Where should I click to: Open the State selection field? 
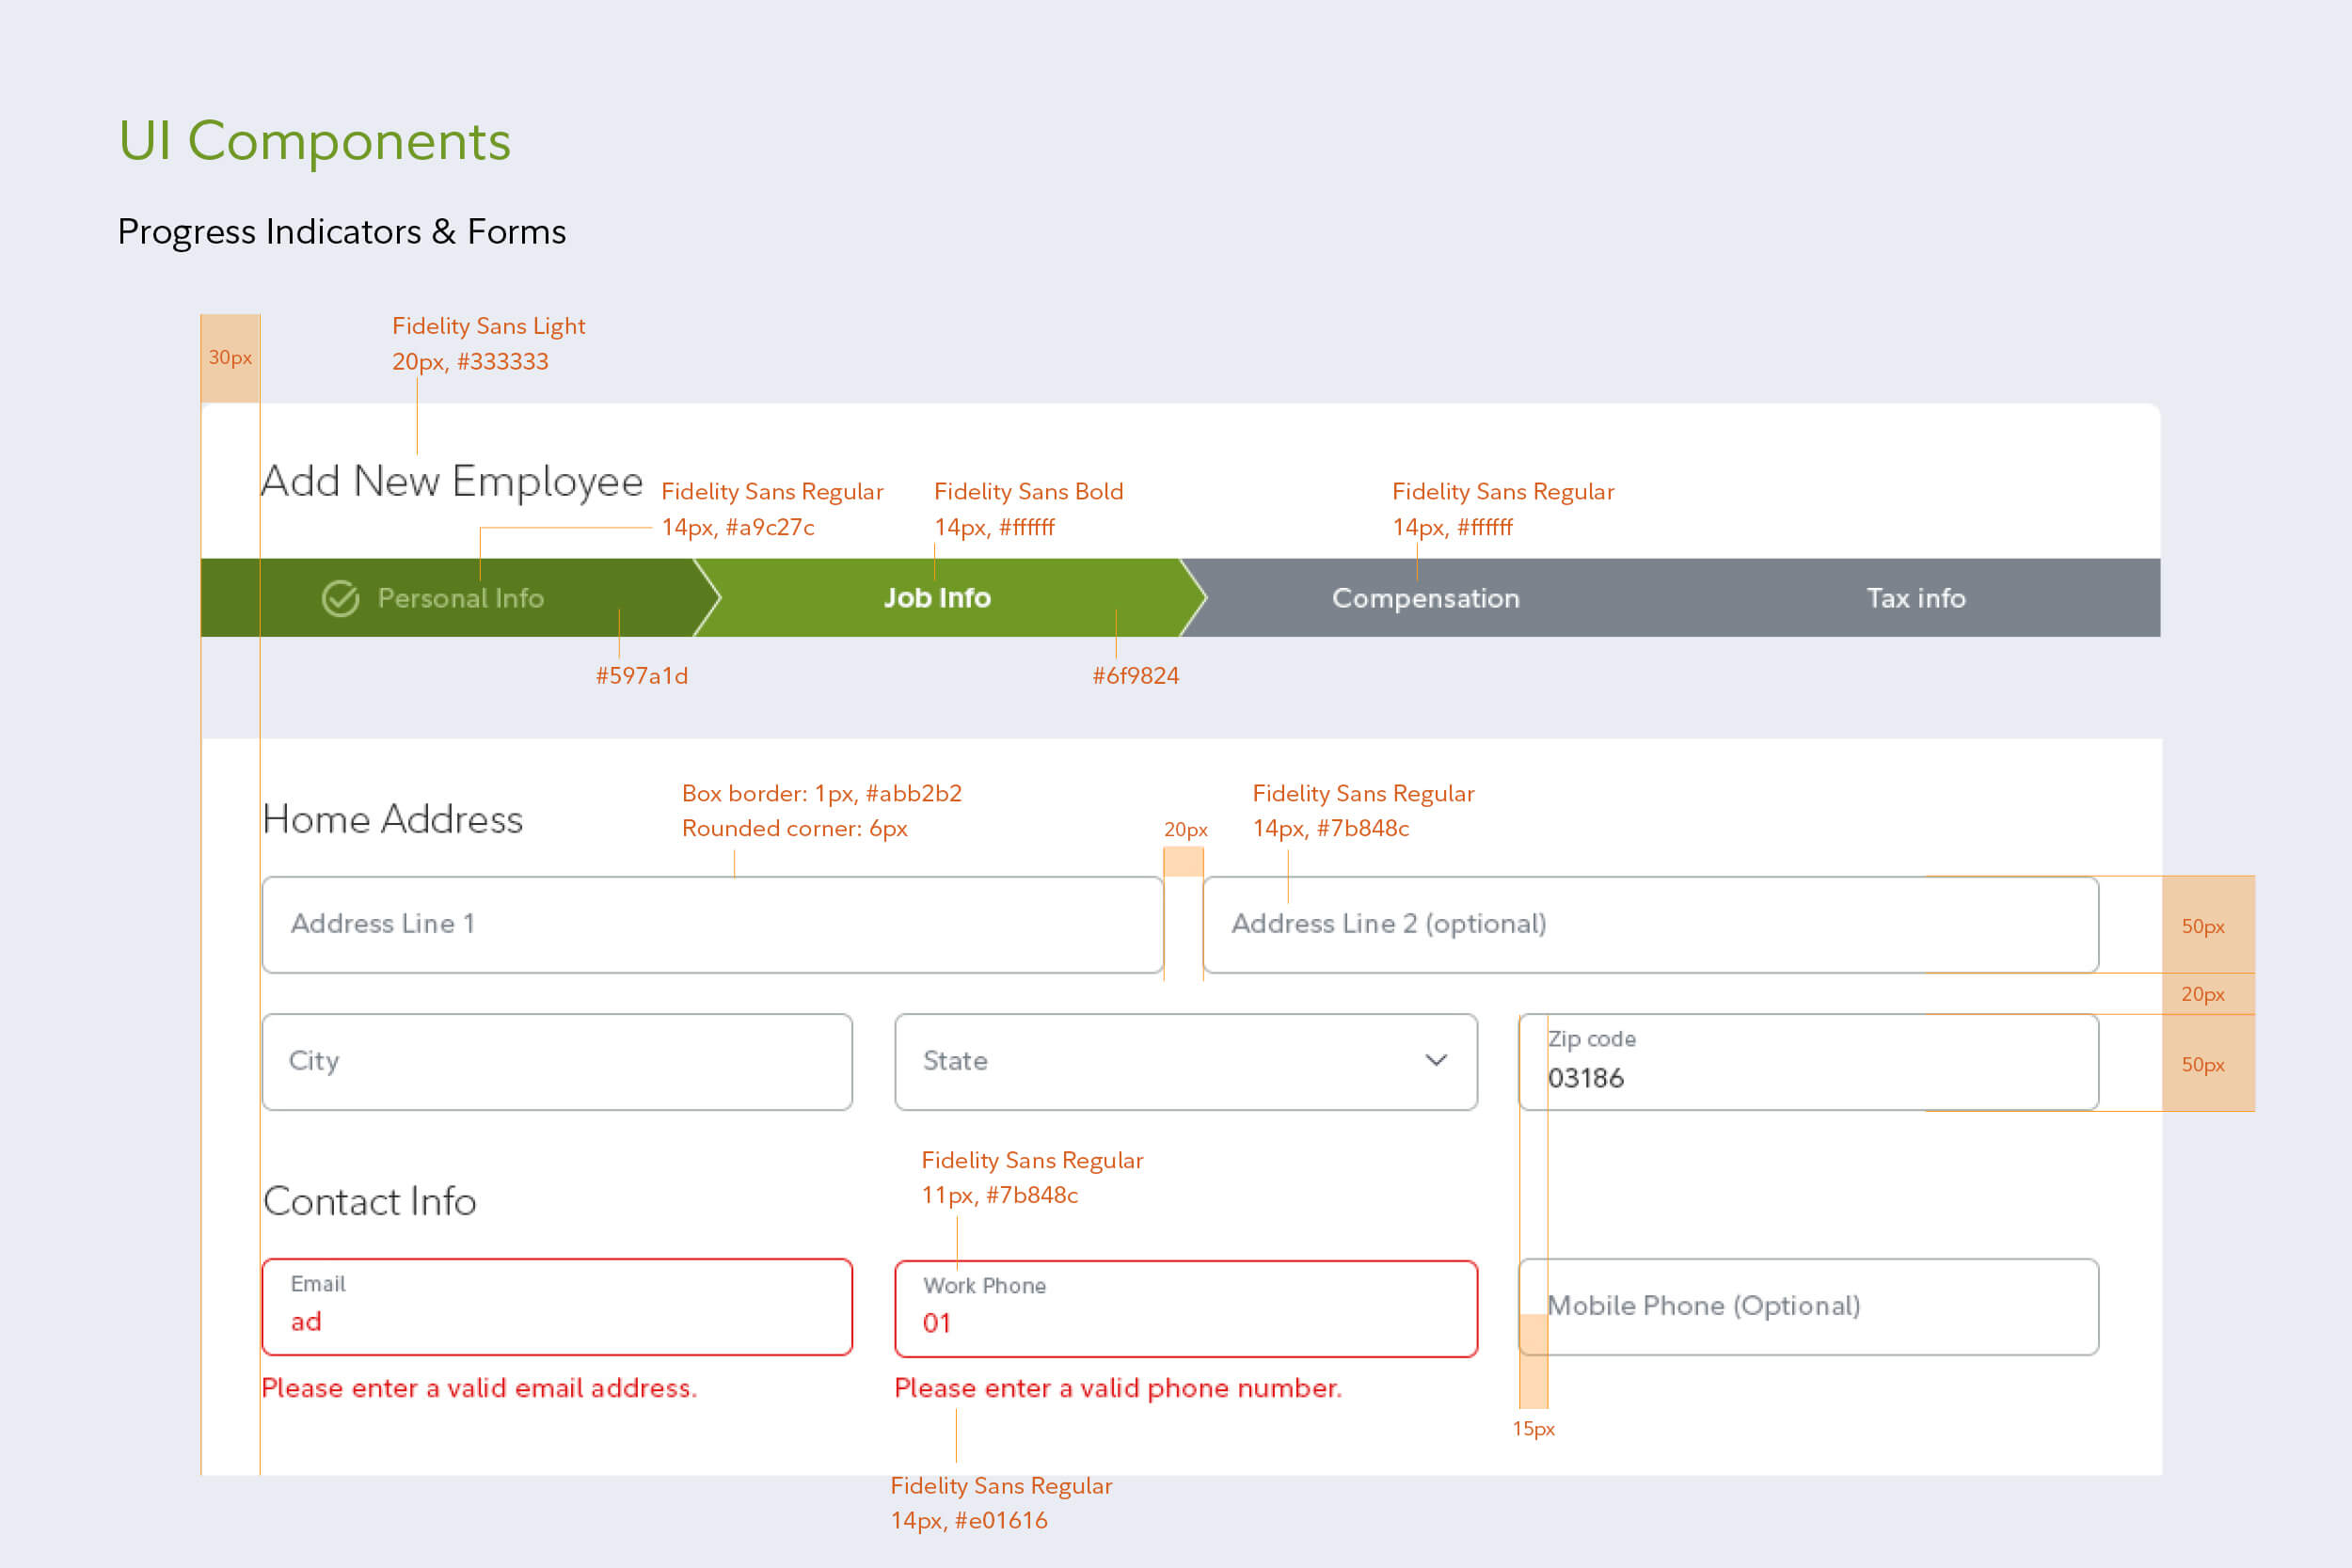point(1150,1061)
